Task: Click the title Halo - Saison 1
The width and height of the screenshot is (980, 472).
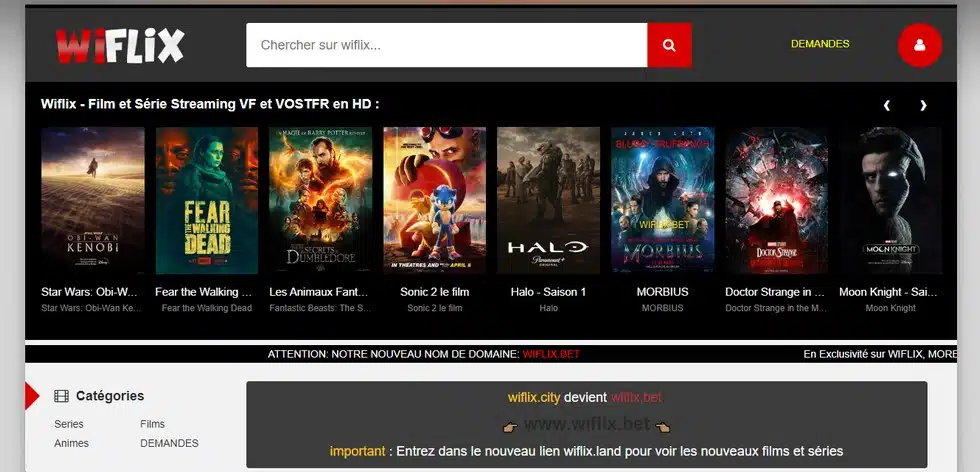Action: click(x=548, y=292)
